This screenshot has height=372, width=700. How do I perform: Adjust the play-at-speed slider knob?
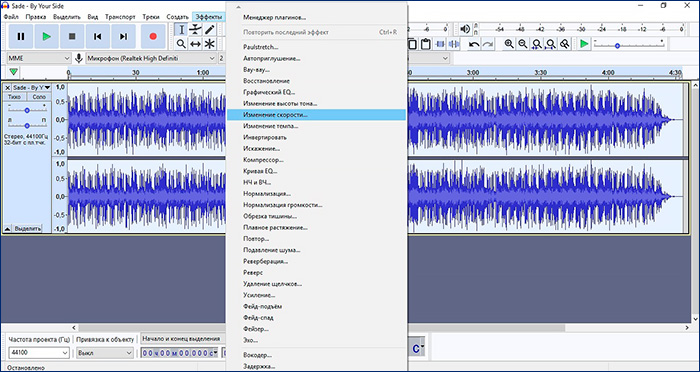pos(617,46)
